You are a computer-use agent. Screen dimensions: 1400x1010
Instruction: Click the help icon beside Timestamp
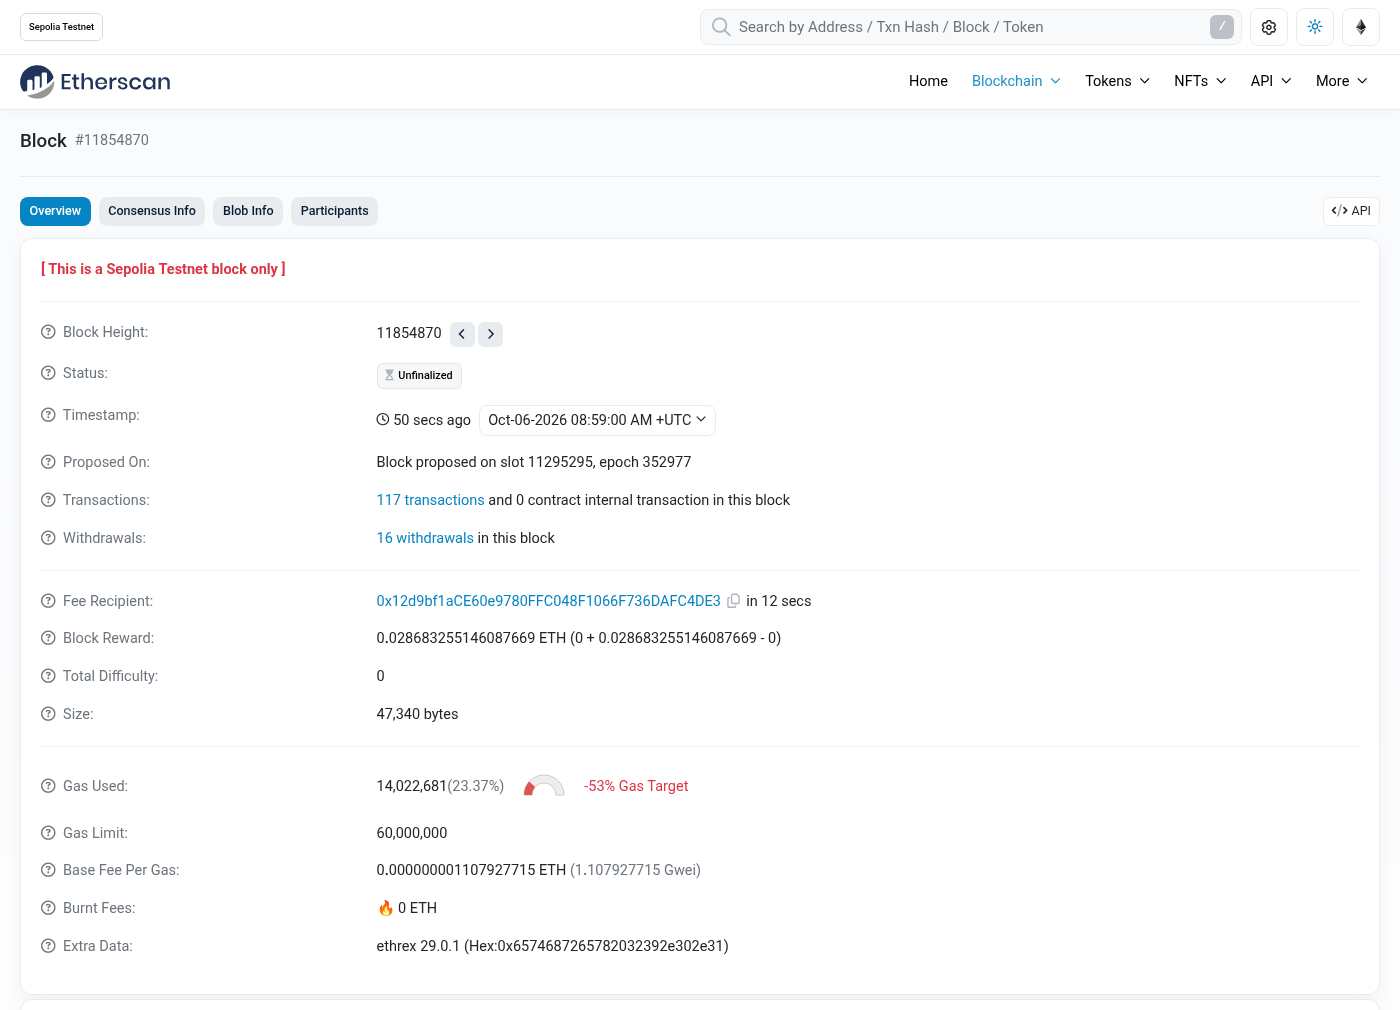tap(48, 415)
